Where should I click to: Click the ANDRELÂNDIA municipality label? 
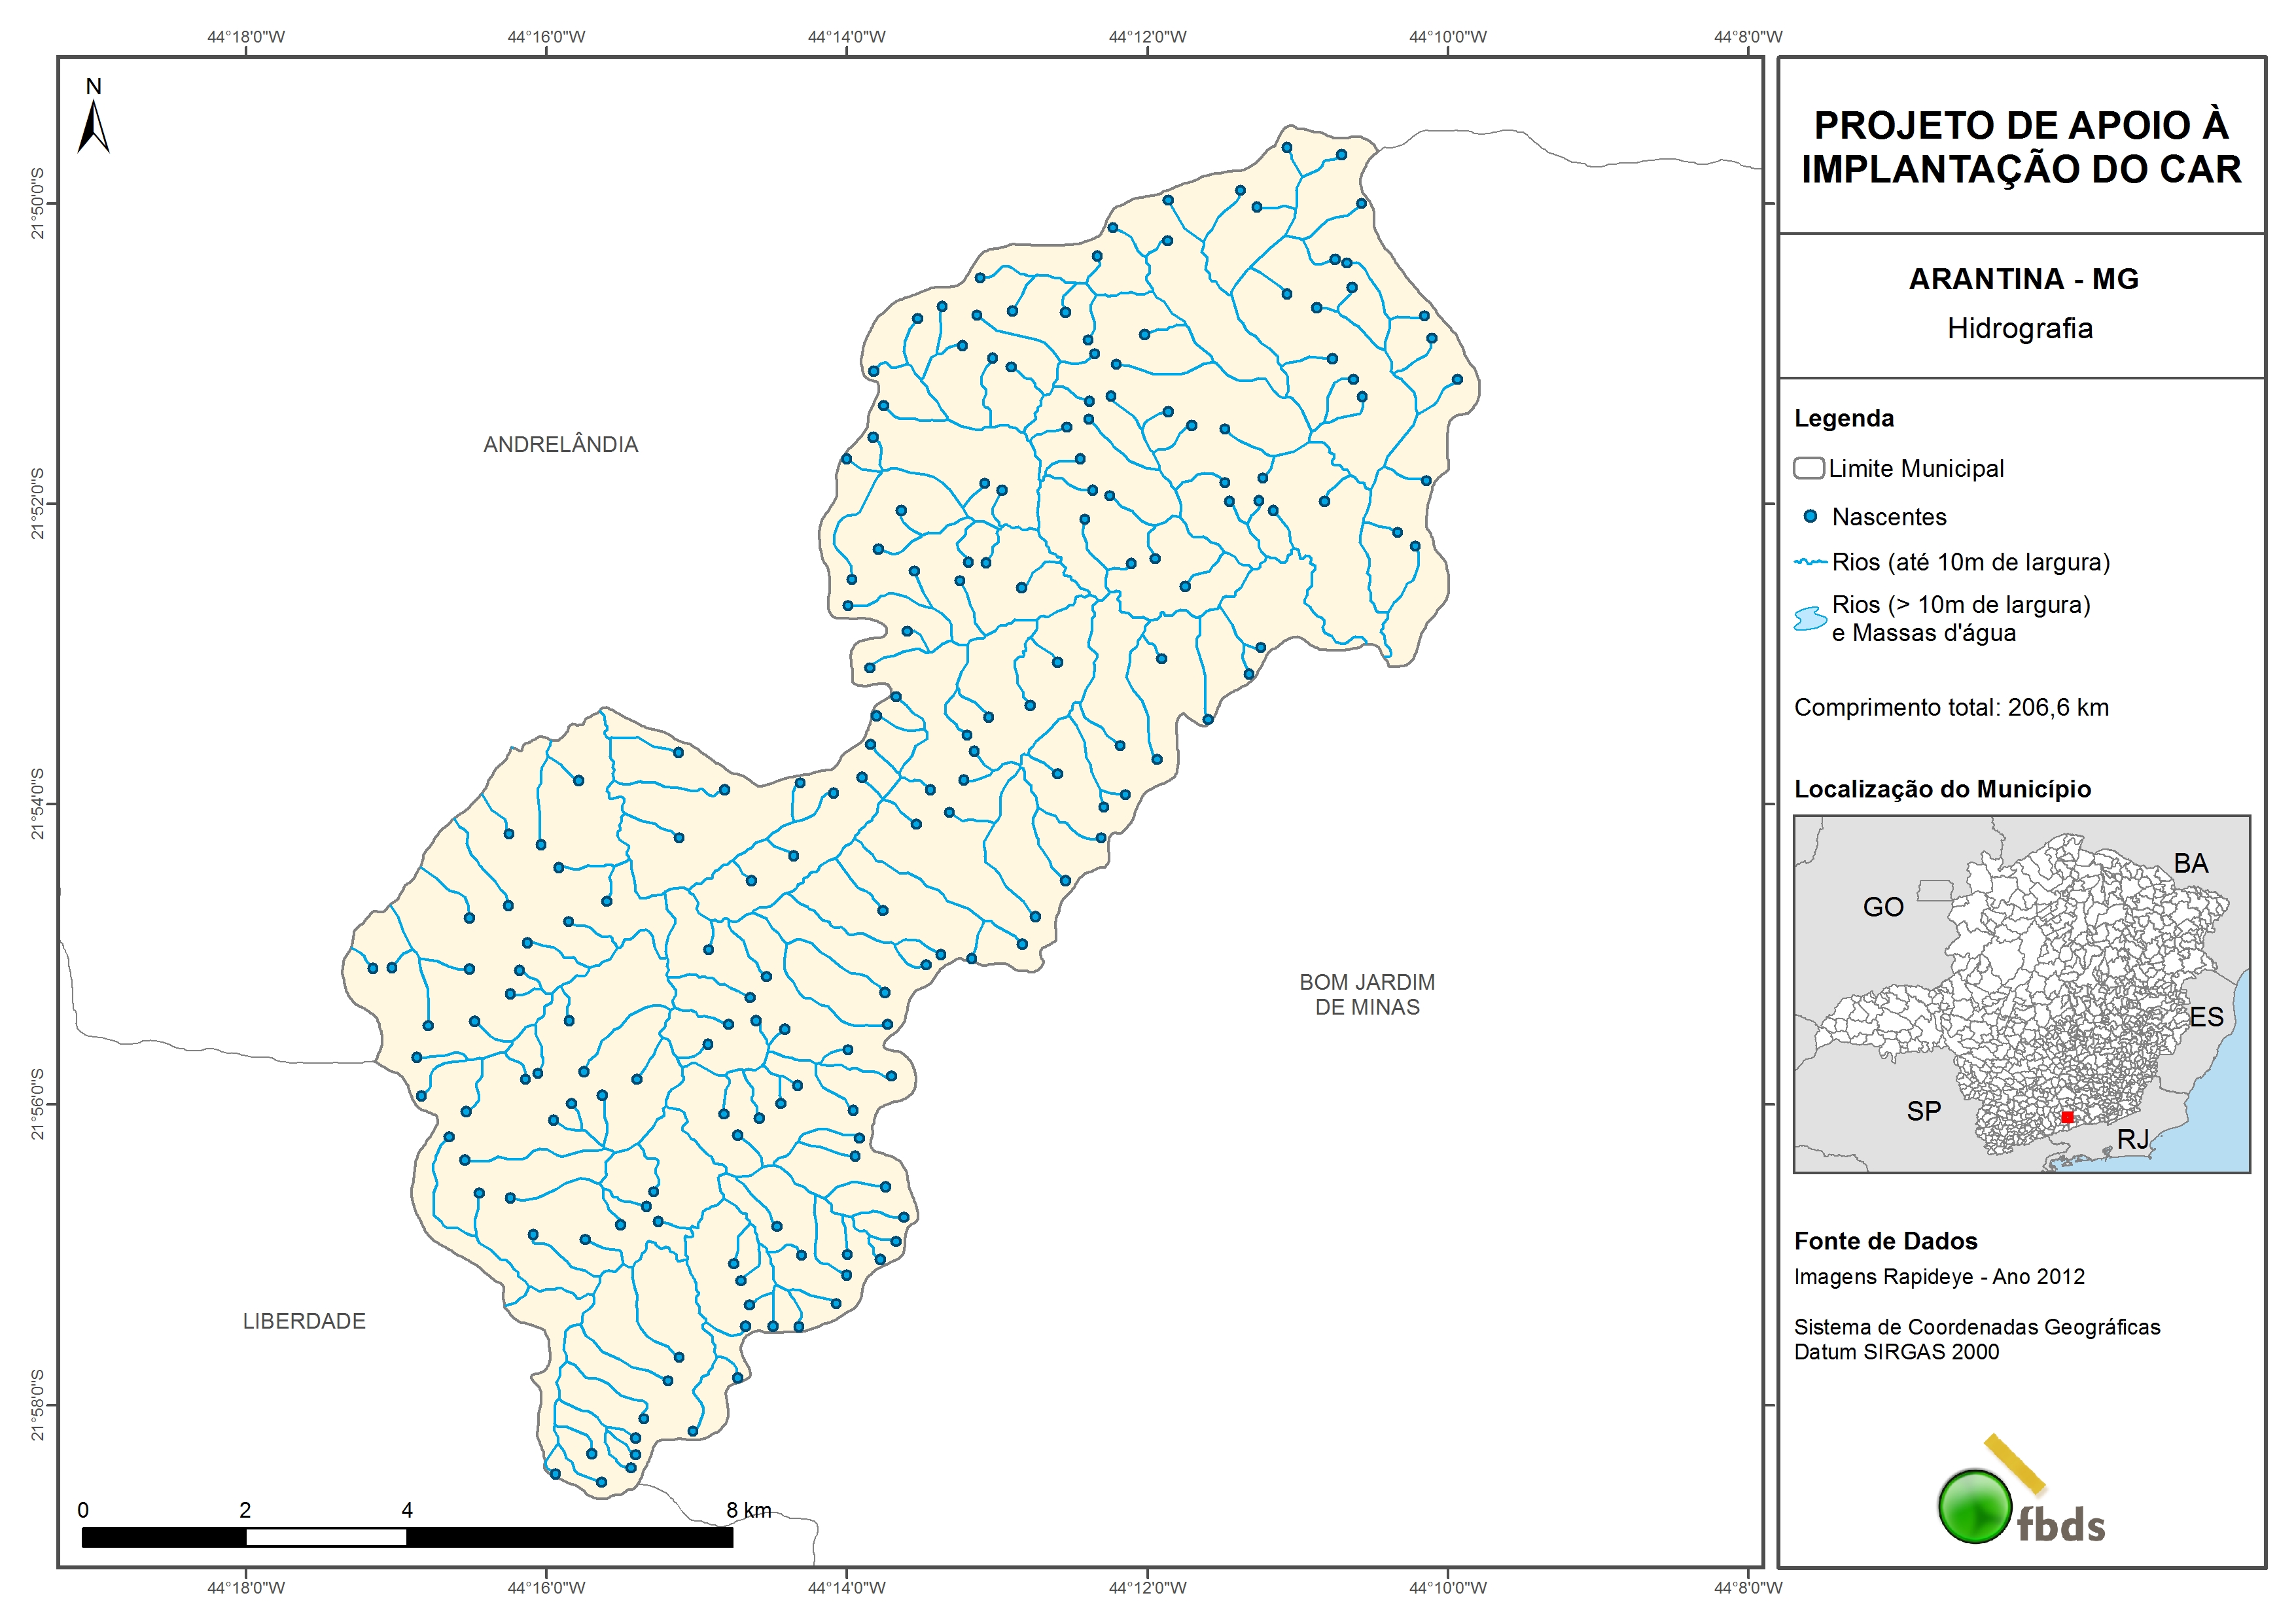point(560,445)
